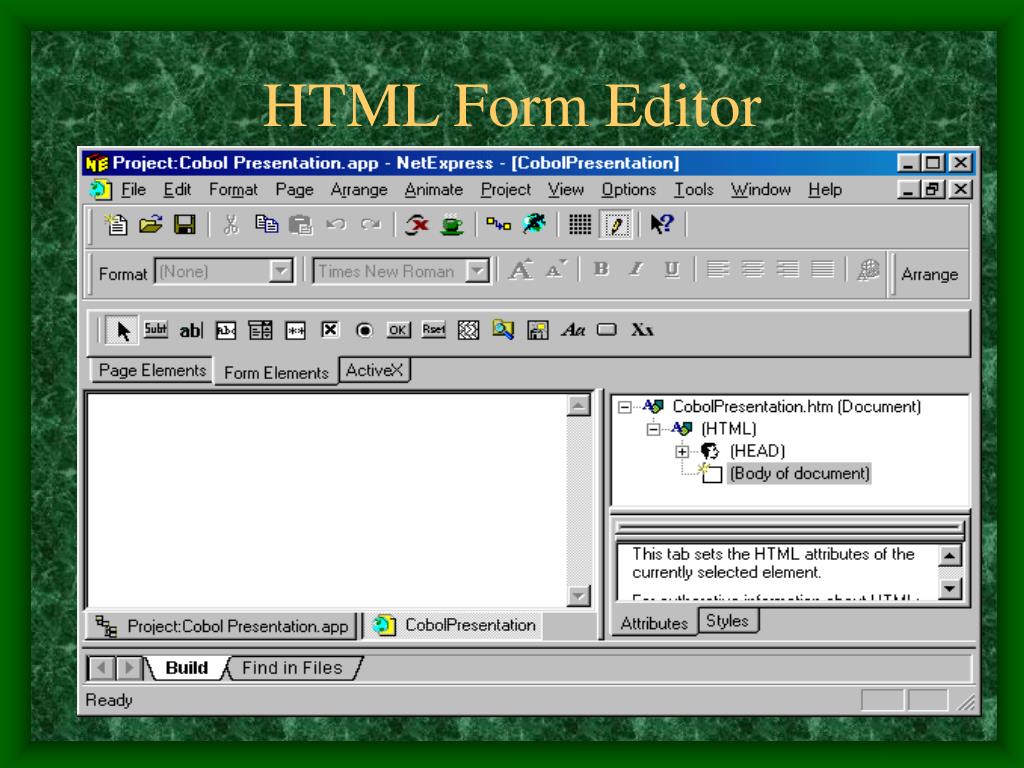Open the Project menu

click(505, 189)
